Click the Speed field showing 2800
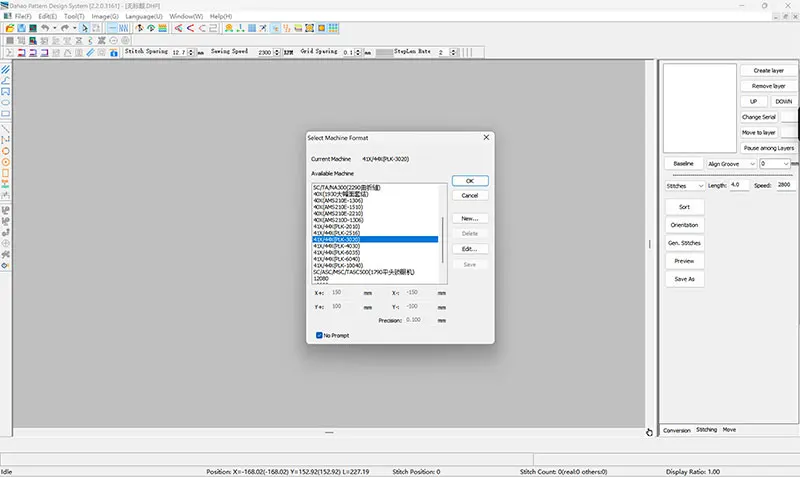 point(786,185)
